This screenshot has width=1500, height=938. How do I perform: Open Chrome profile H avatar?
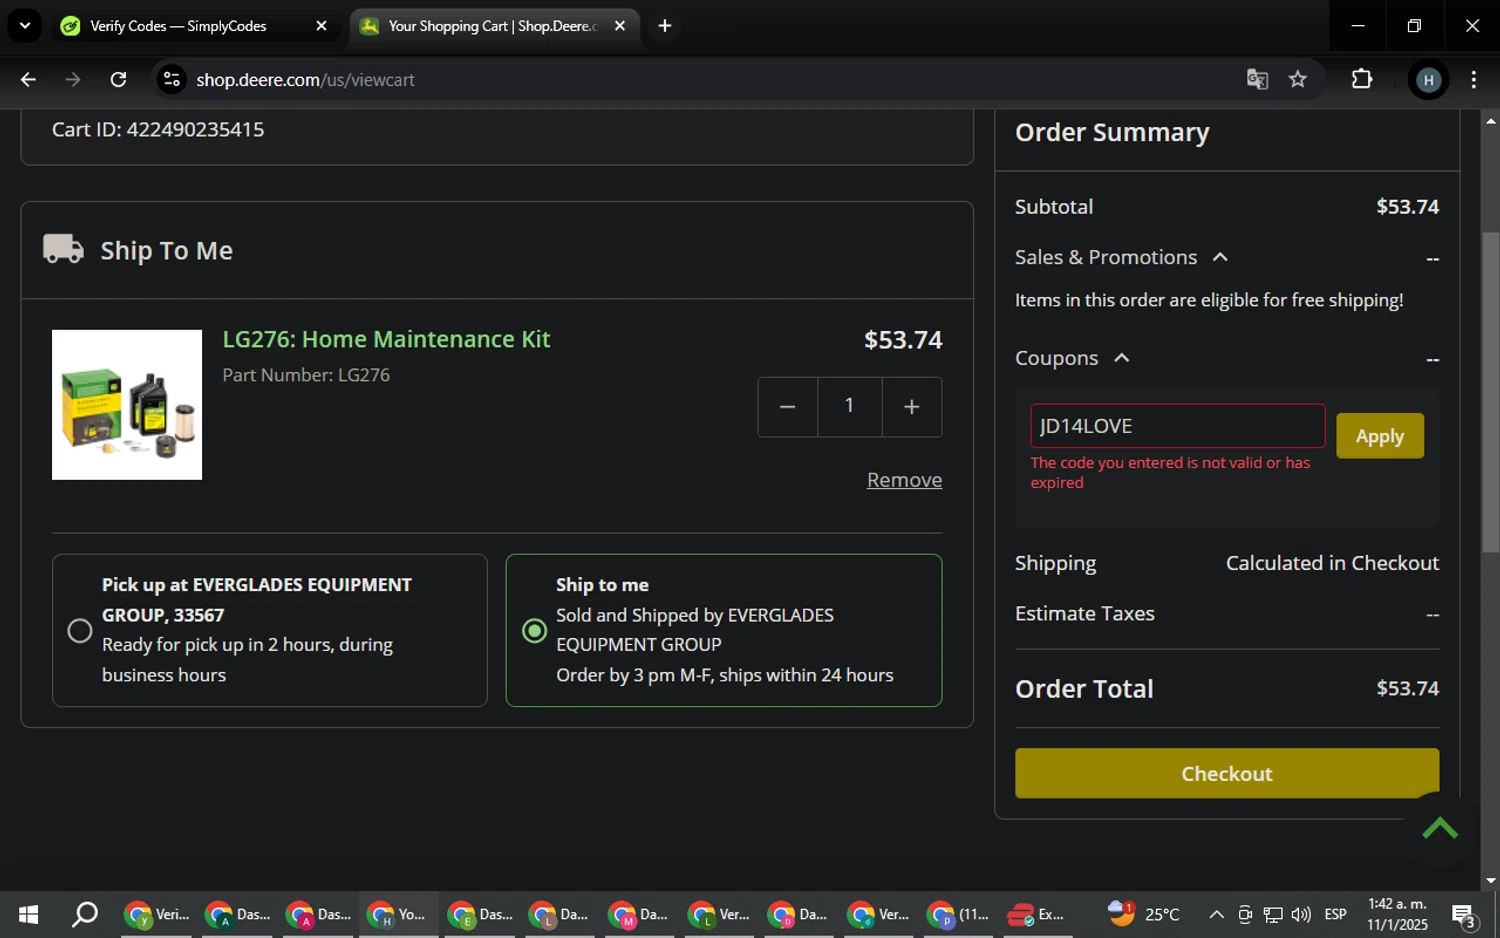[1428, 80]
